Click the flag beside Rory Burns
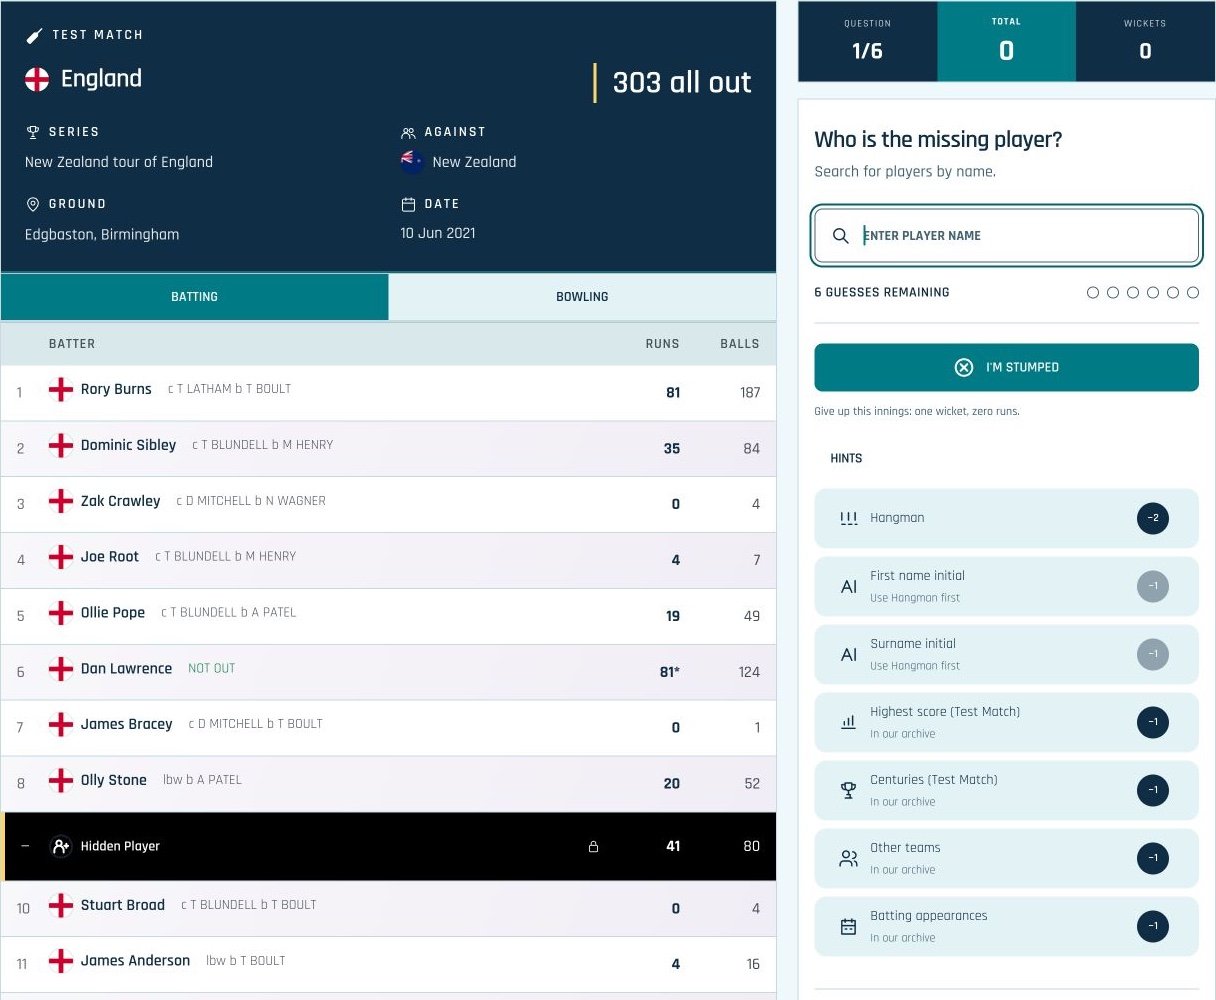 (x=61, y=389)
